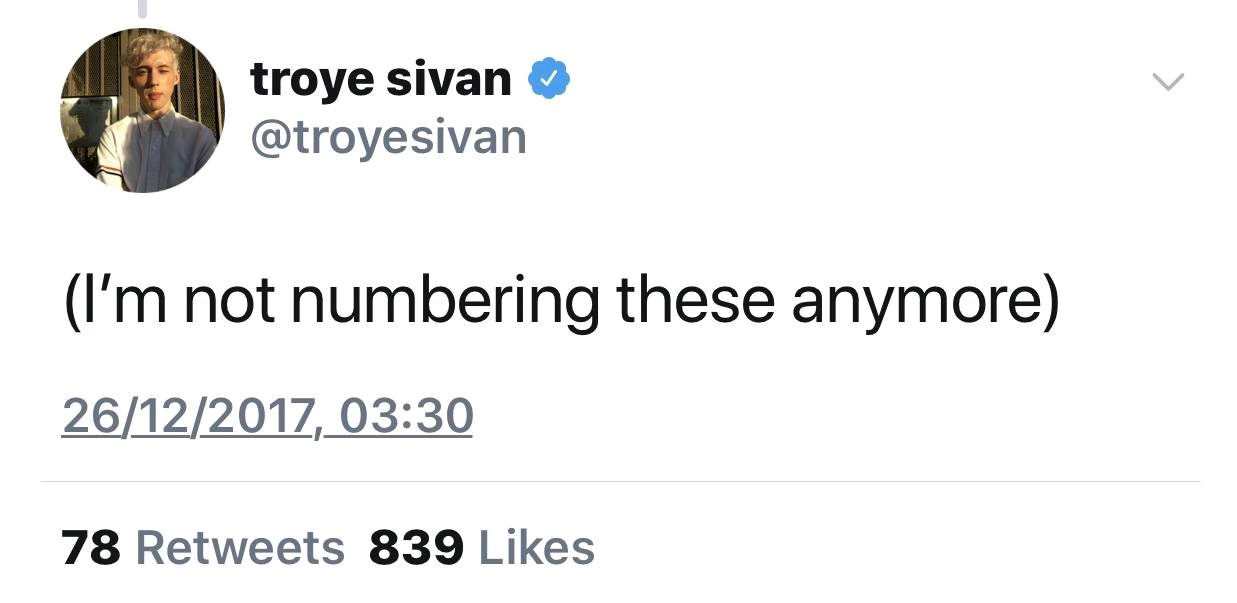Select the word Retweets

tap(240, 548)
